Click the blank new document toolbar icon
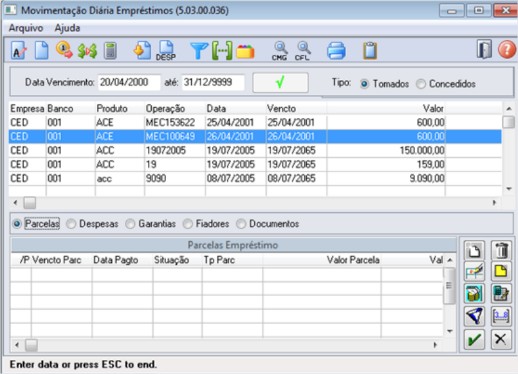This screenshot has height=374, width=518. pyautogui.click(x=42, y=51)
